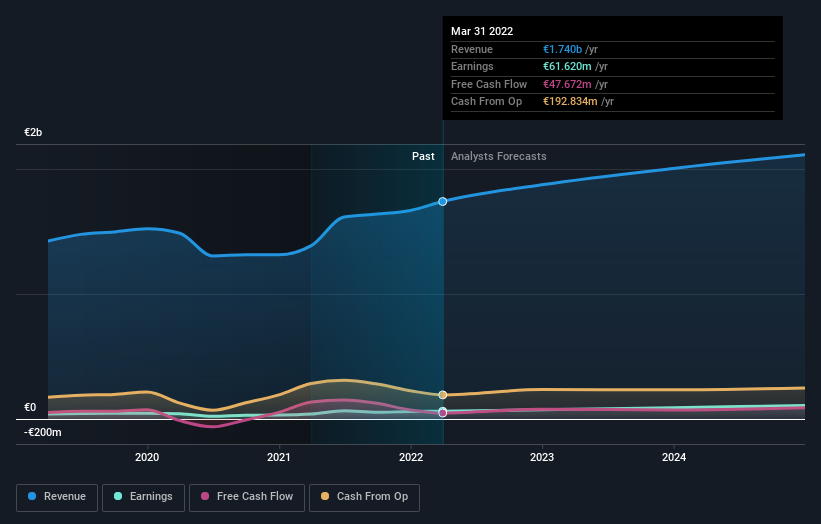Click the 2024 x-axis label

click(674, 457)
